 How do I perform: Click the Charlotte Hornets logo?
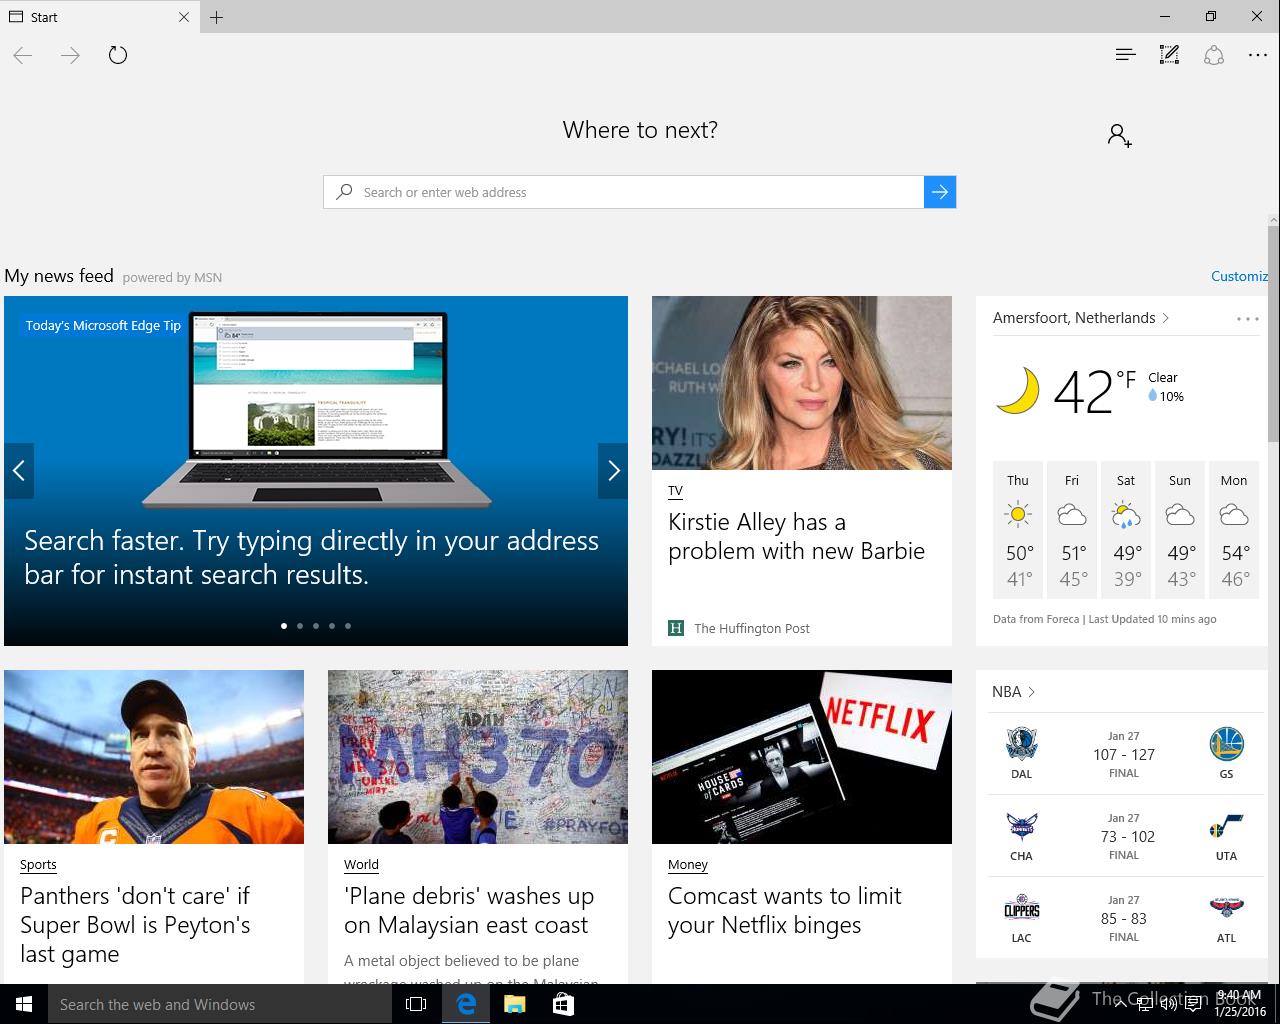pos(1021,826)
